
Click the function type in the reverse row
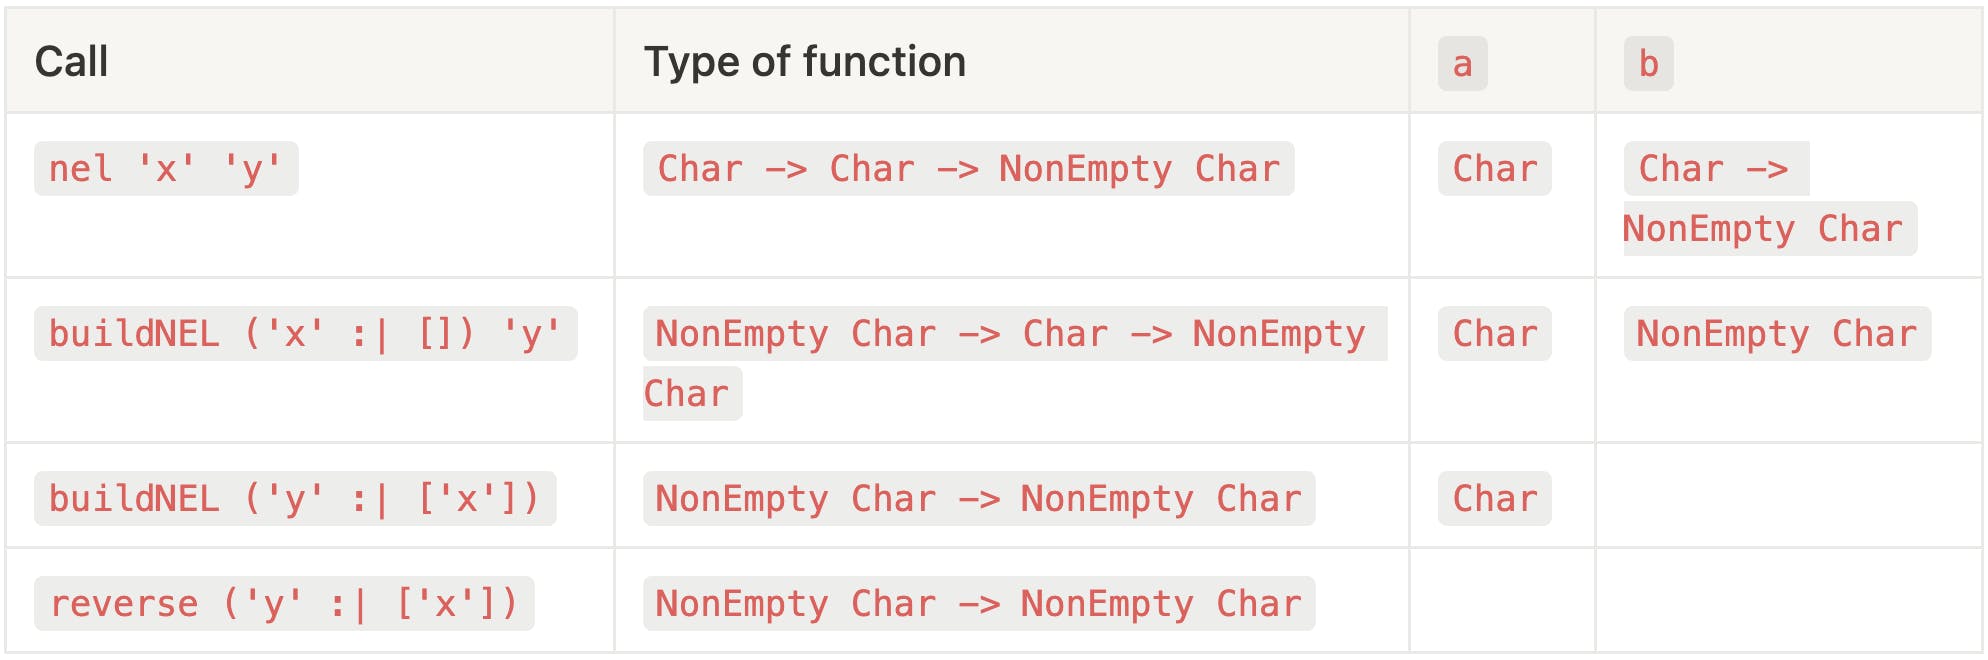pos(978,603)
